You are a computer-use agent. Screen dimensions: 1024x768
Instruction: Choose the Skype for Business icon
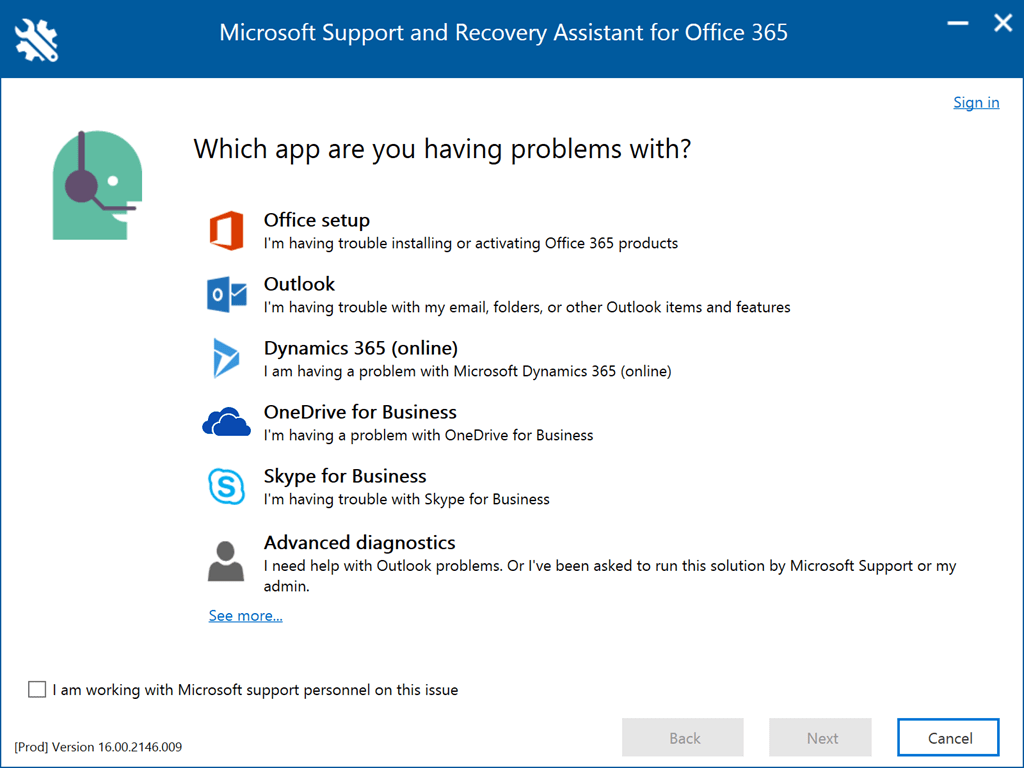[227, 486]
